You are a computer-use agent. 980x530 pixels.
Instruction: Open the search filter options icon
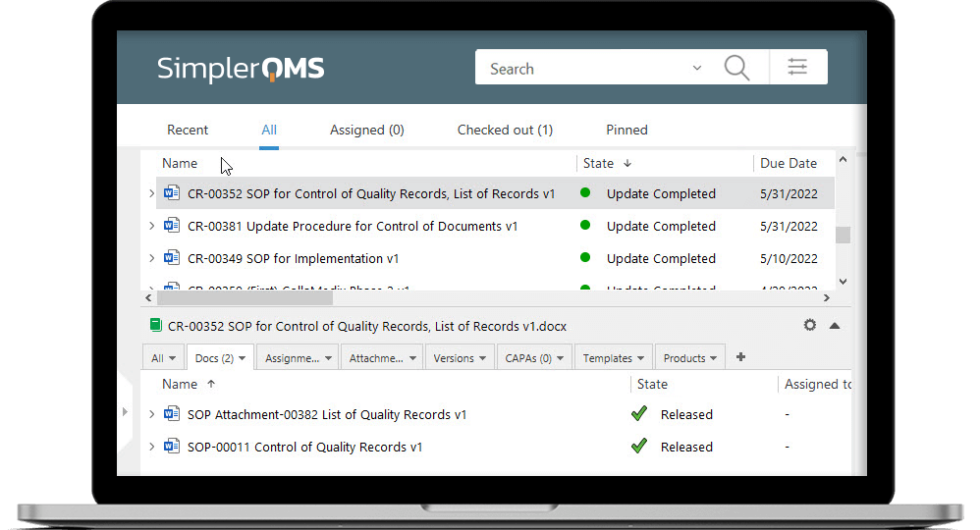pyautogui.click(x=797, y=68)
